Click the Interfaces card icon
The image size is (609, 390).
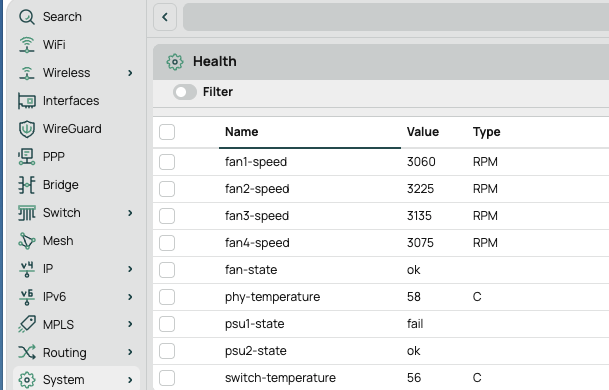pyautogui.click(x=27, y=101)
